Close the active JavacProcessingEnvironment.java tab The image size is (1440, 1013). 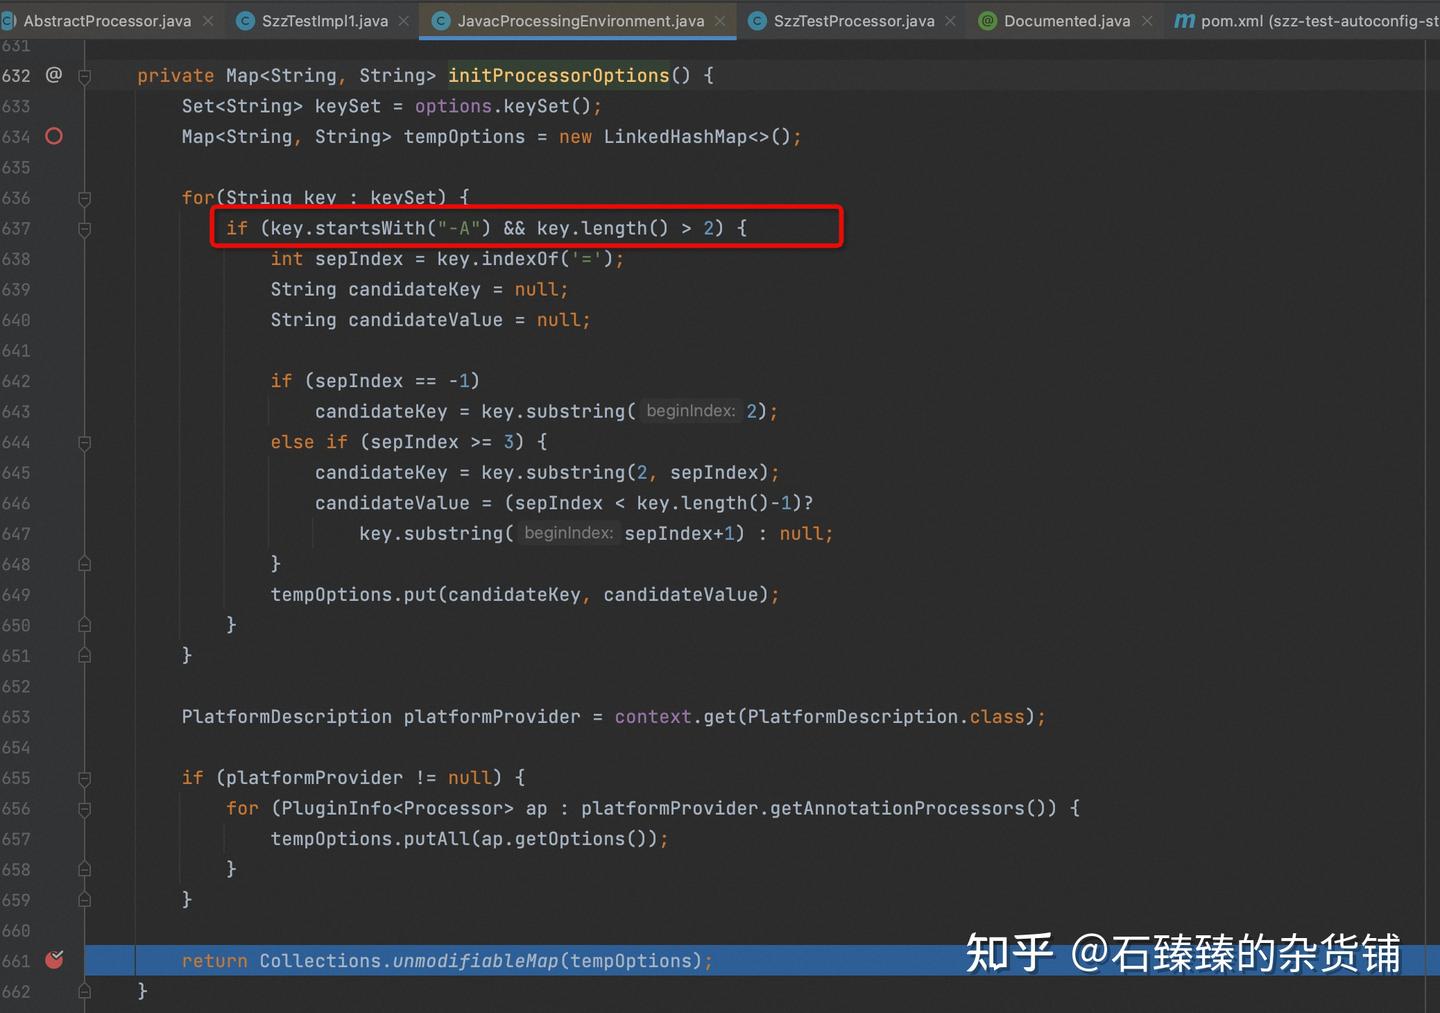click(x=719, y=19)
